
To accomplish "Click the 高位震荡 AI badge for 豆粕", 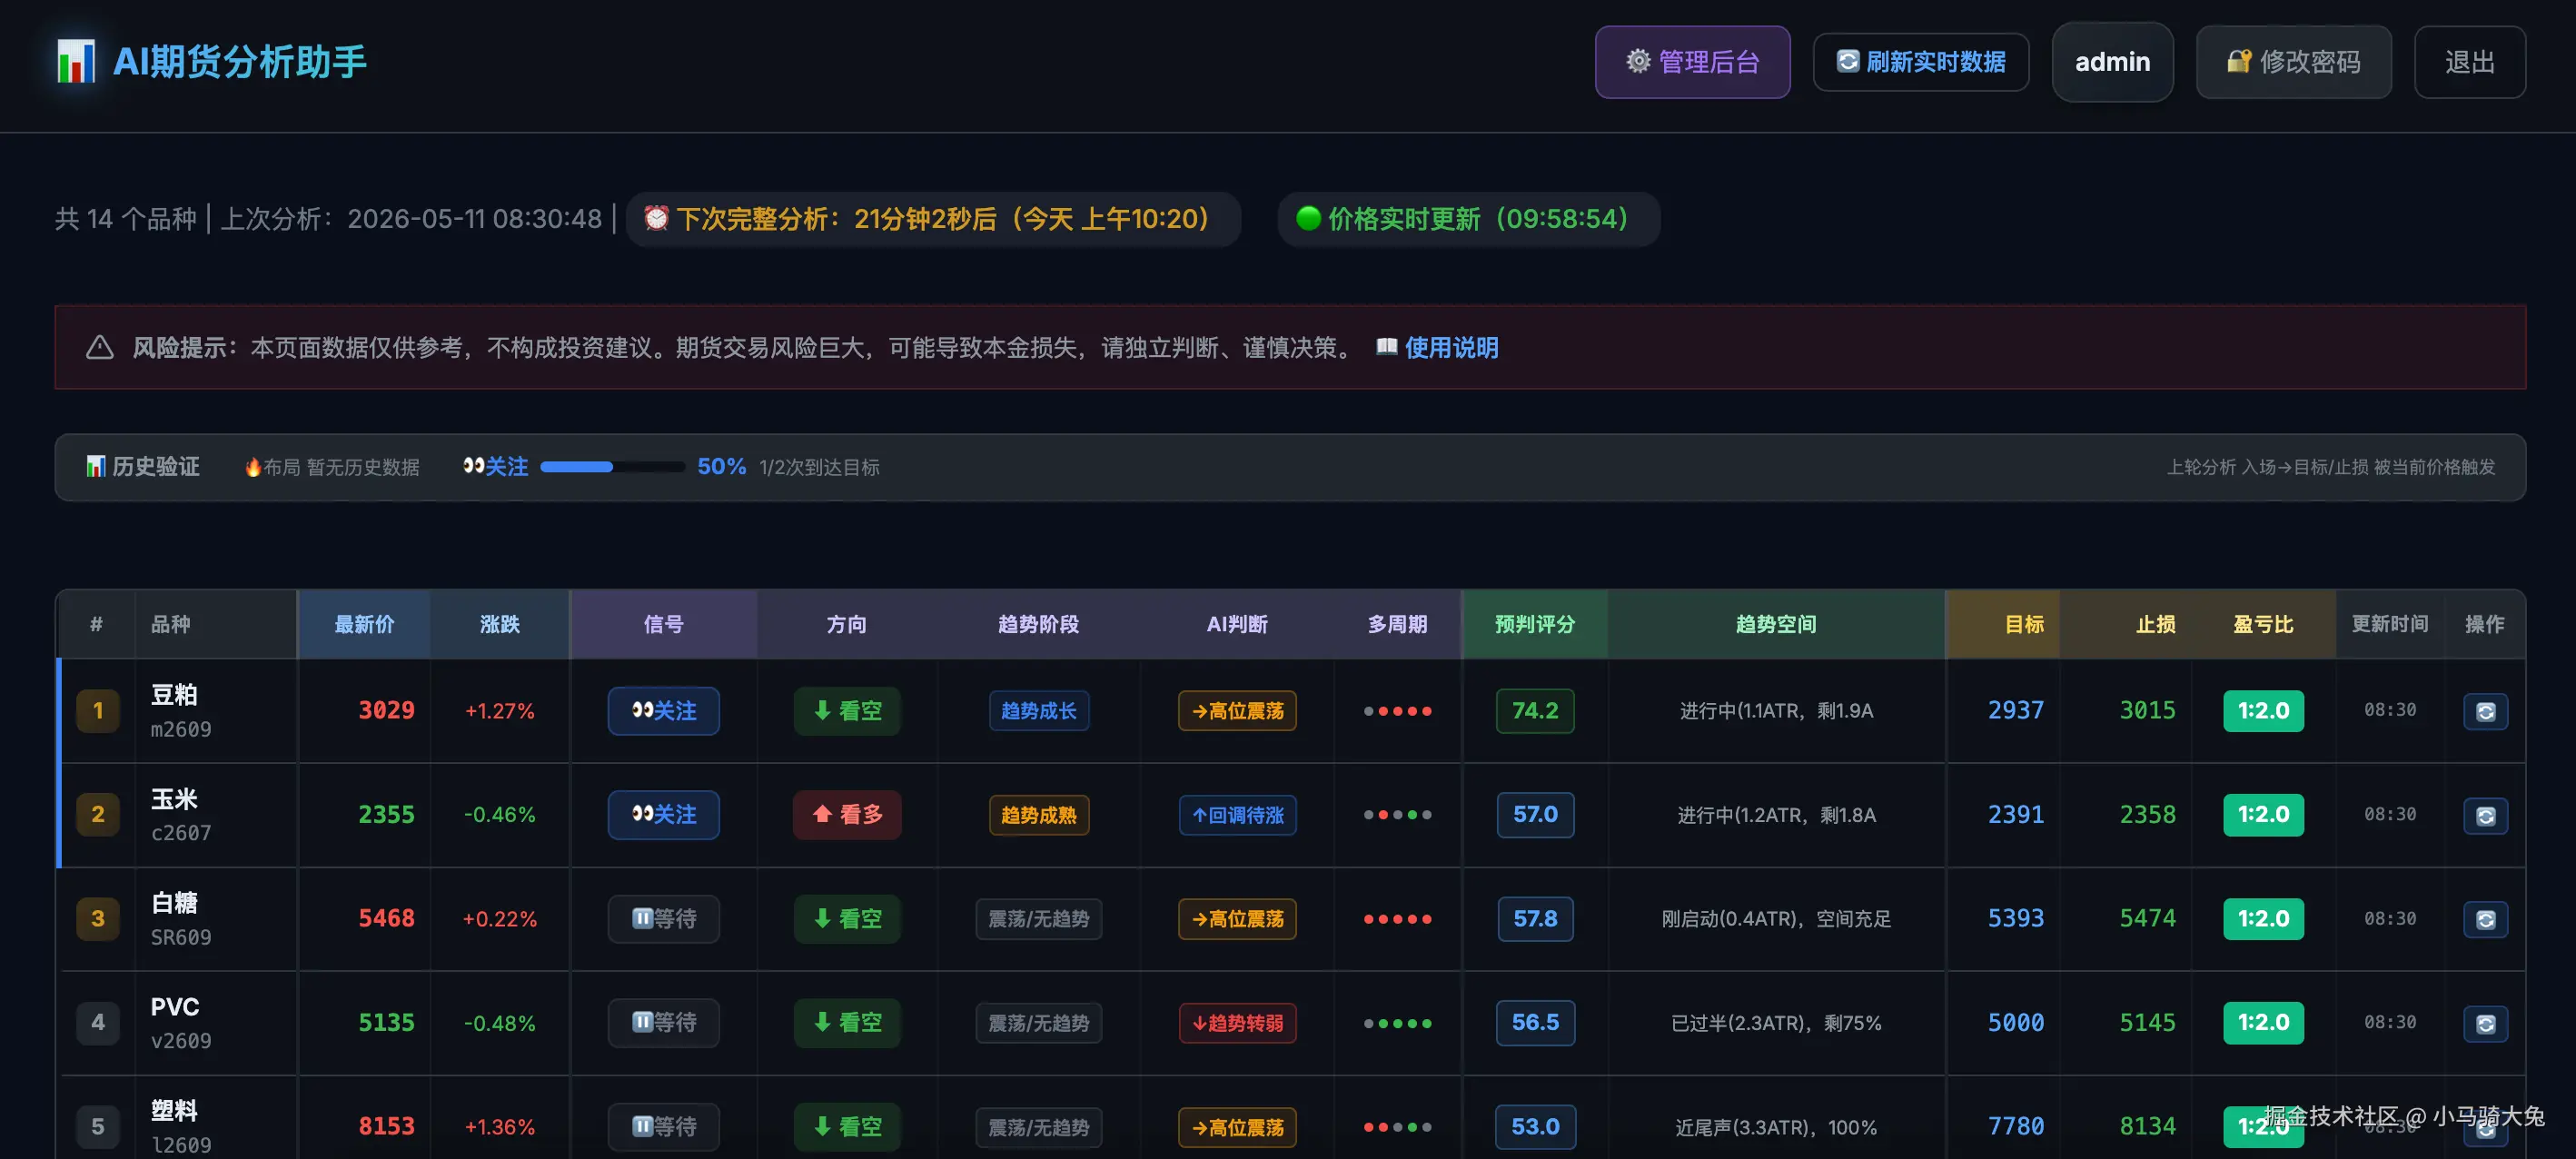I will click(x=1237, y=711).
